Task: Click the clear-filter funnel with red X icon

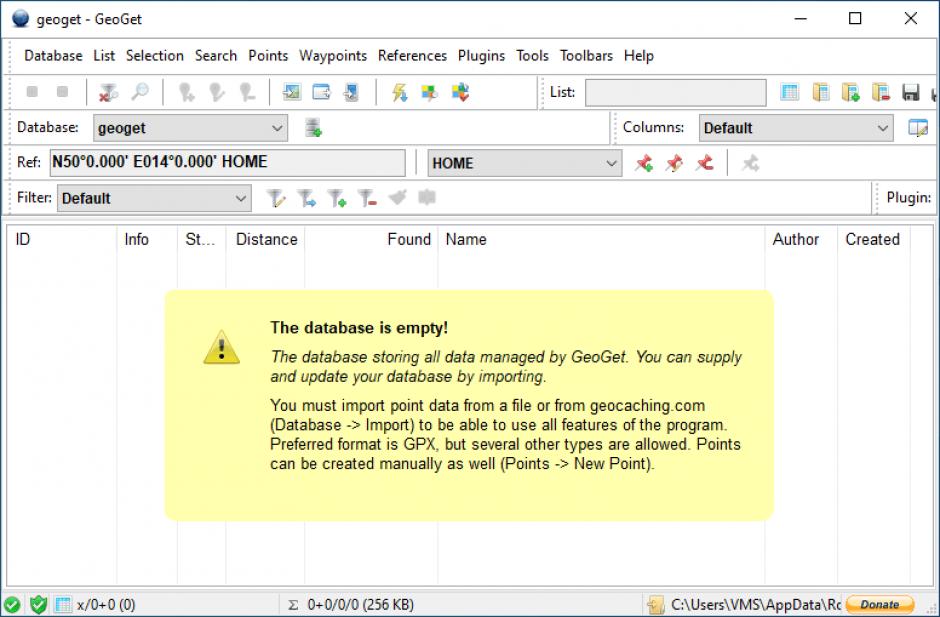Action: (x=109, y=92)
